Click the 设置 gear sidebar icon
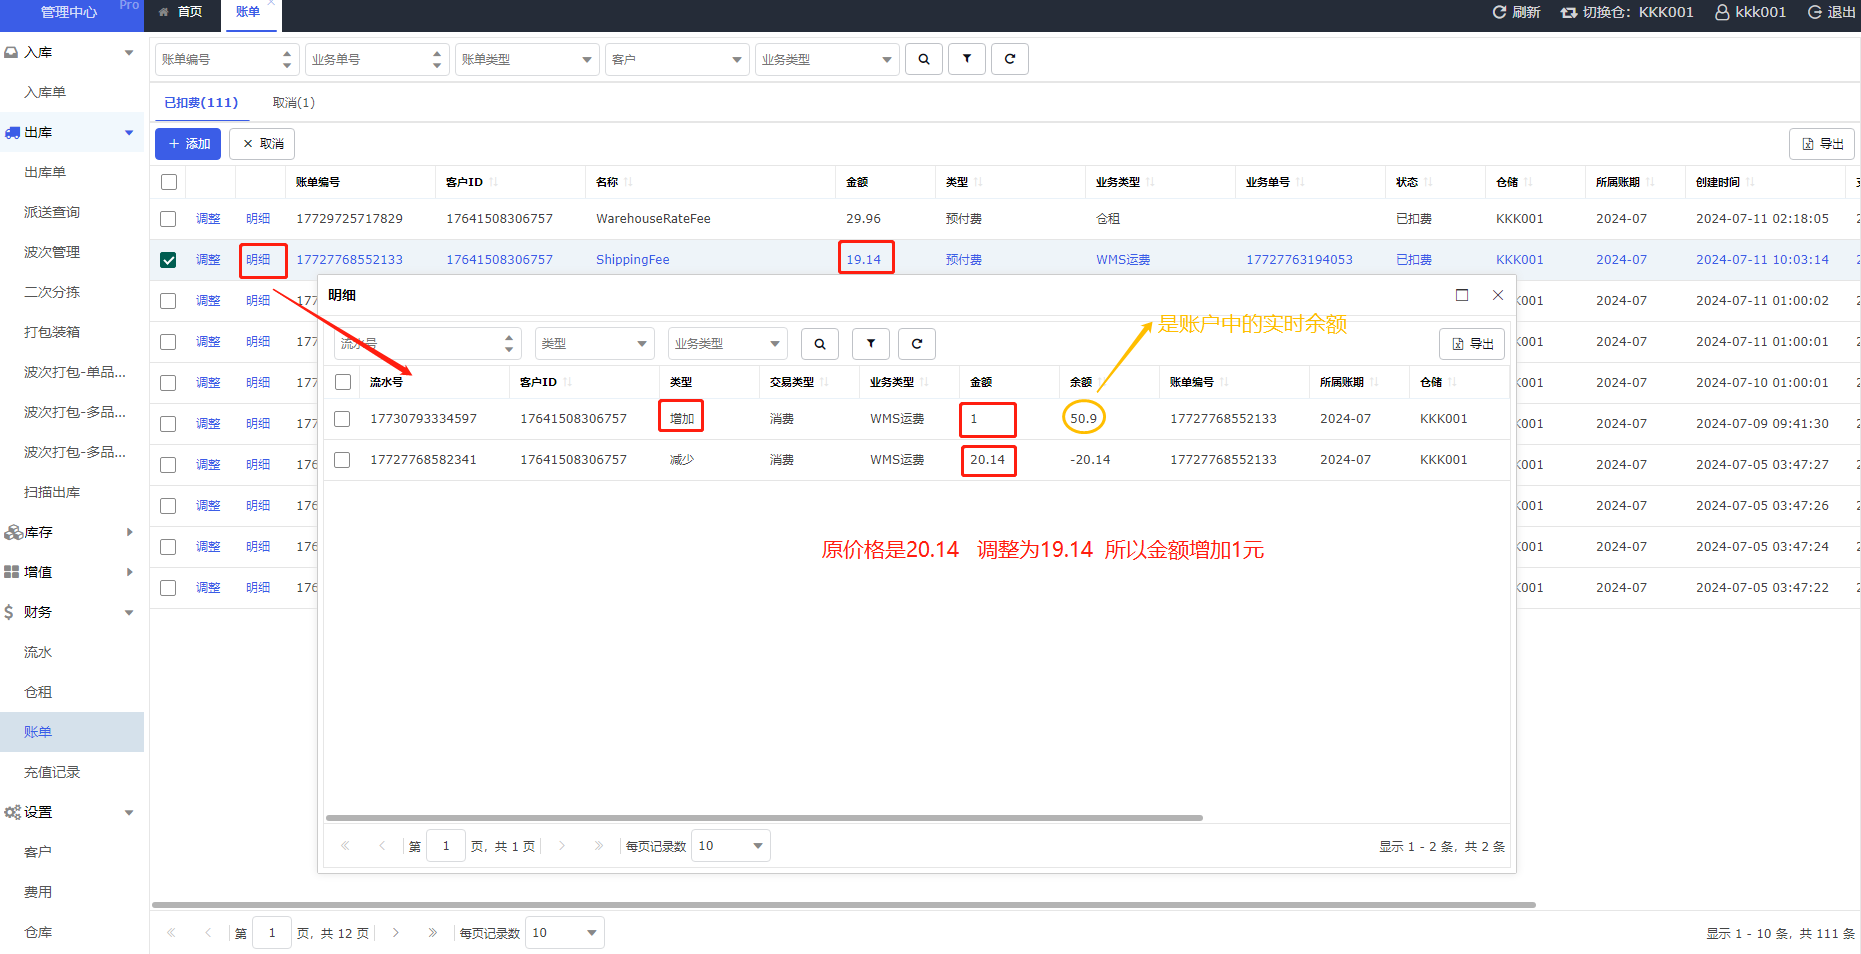This screenshot has width=1861, height=954. pyautogui.click(x=12, y=812)
